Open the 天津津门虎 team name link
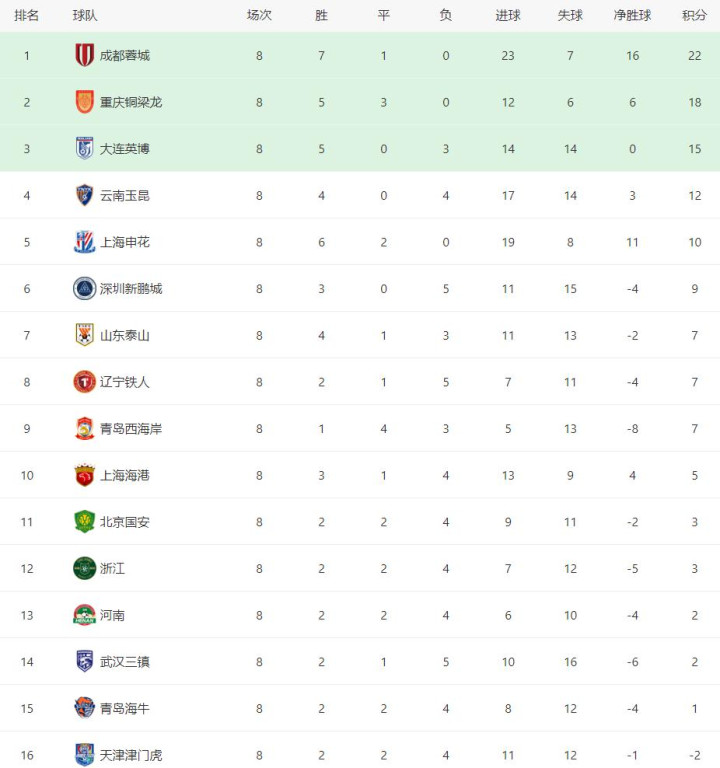This screenshot has height=768, width=720. point(131,755)
